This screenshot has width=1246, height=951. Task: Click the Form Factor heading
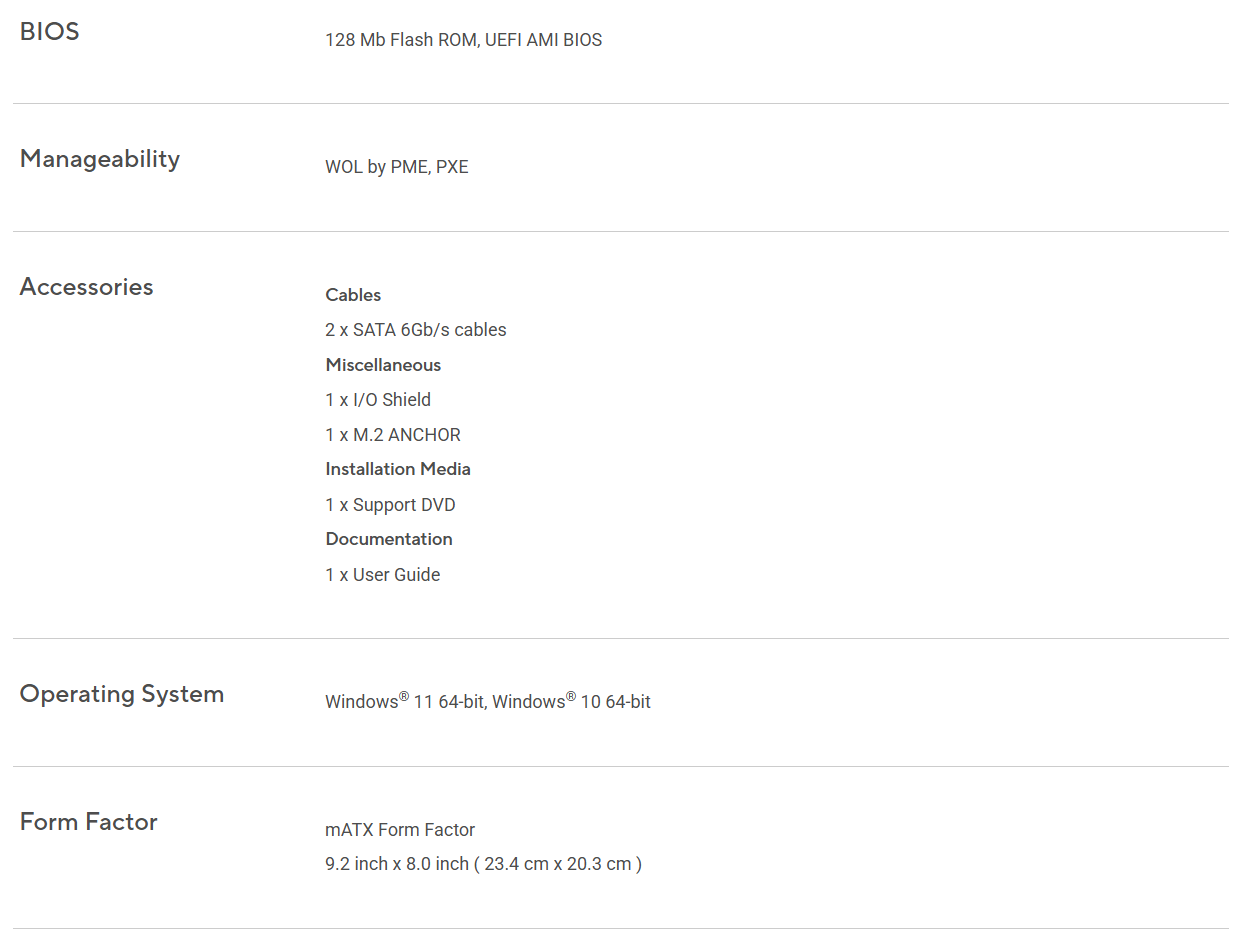[x=89, y=822]
